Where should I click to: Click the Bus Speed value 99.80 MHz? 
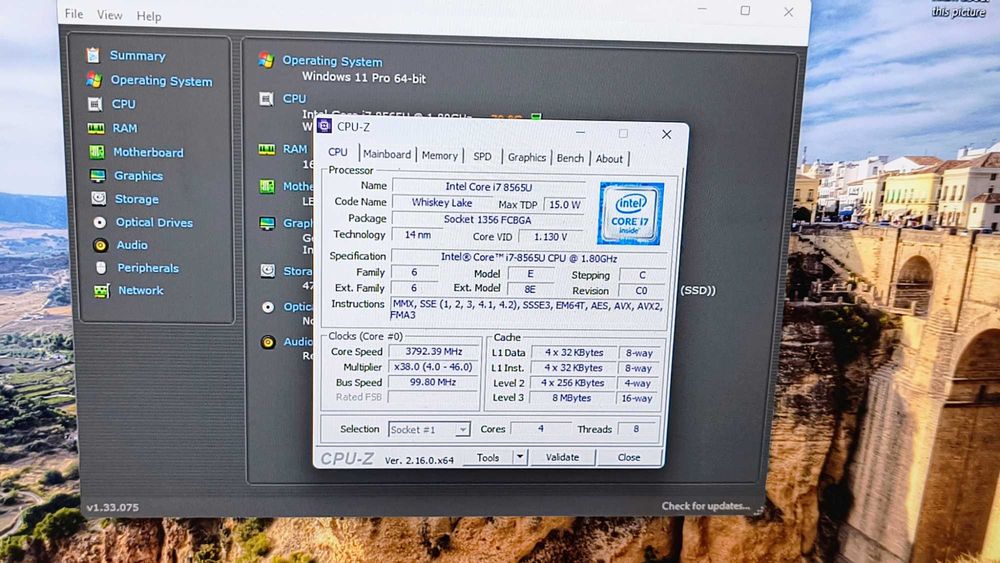433,382
